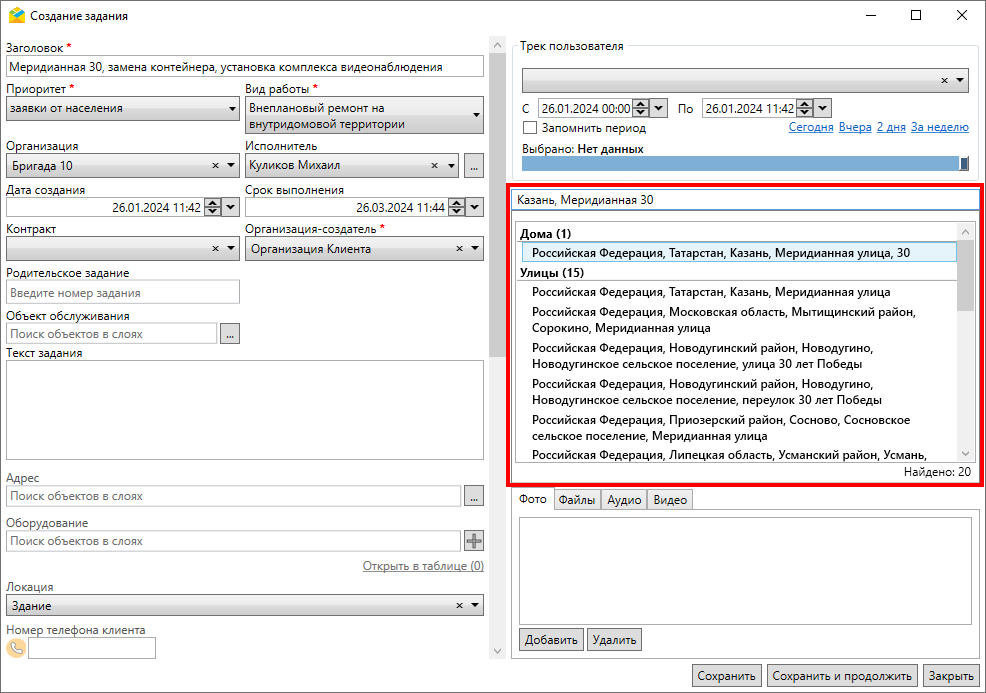Open ellipsis browse button next to Исполнитель
The image size is (986, 693).
coord(474,166)
